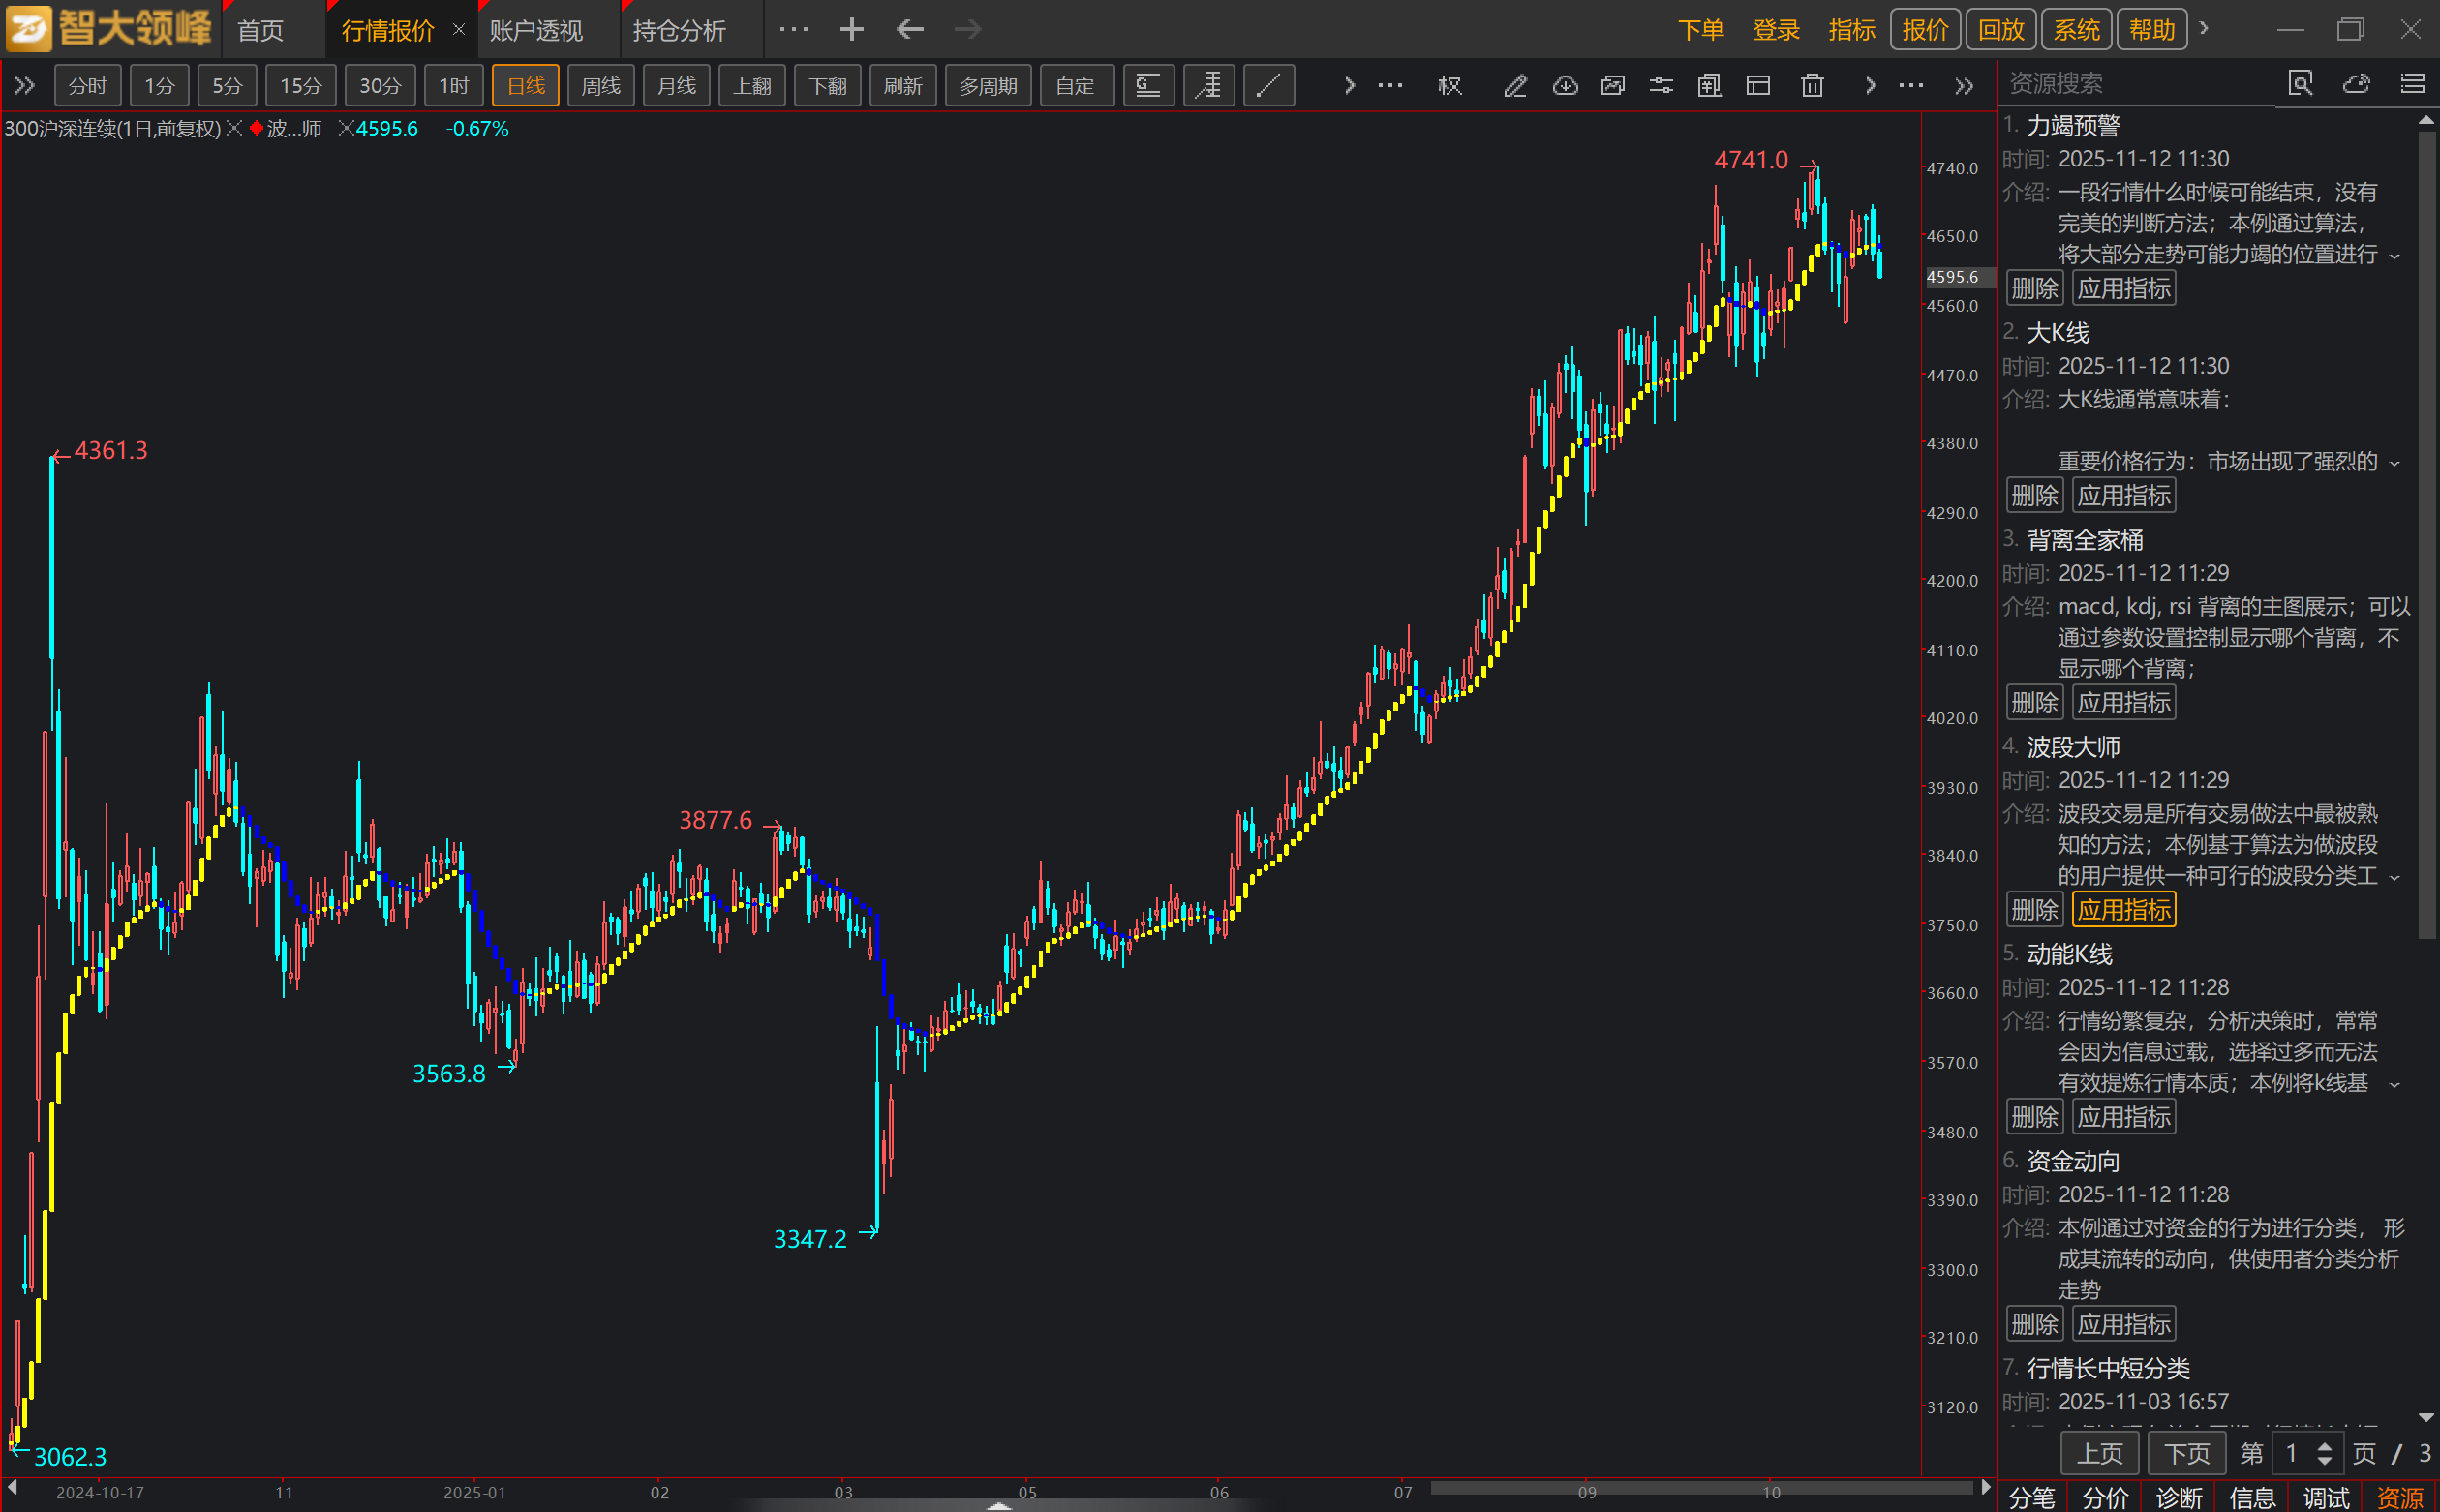The width and height of the screenshot is (2440, 1512).
Task: Click the 资源搜索 search input field
Action: 2136,84
